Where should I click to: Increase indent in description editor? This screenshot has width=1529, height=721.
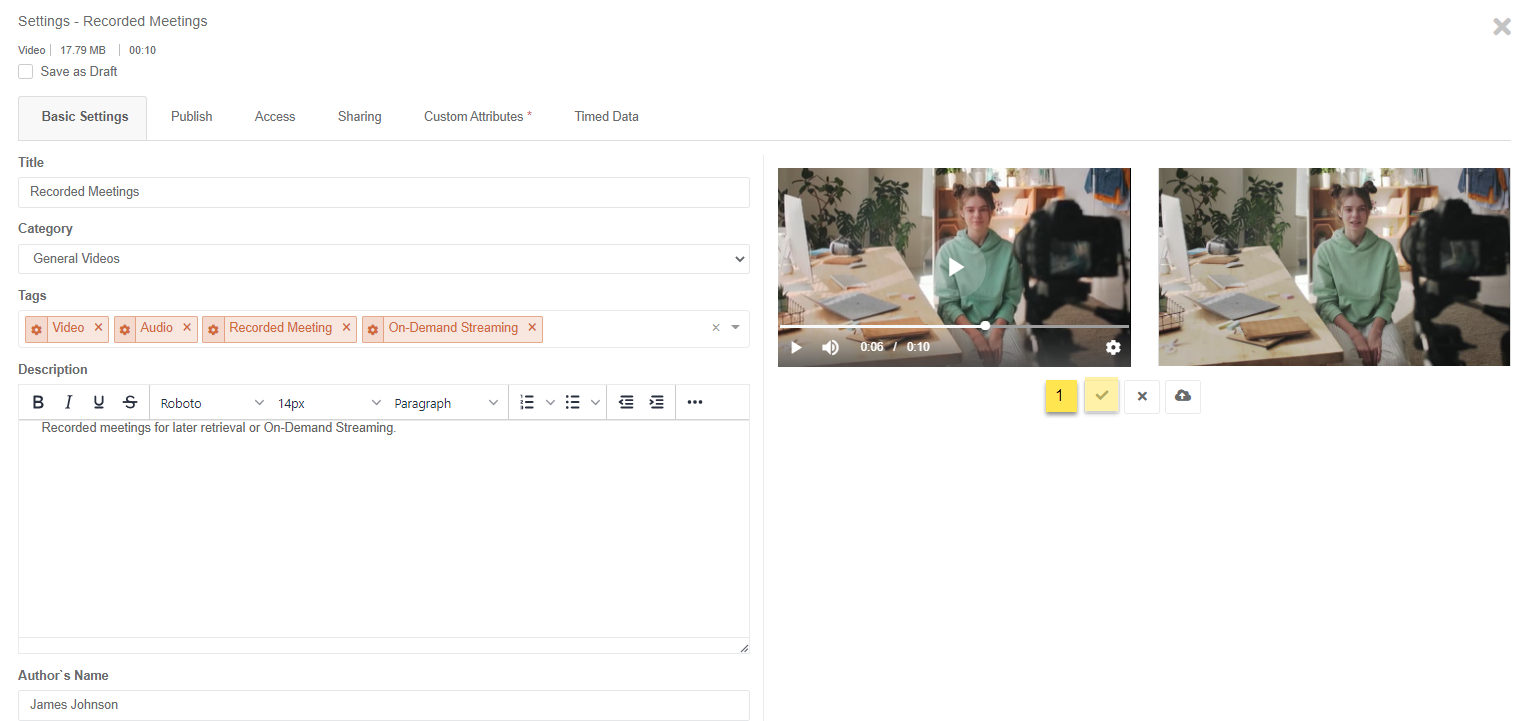(656, 403)
